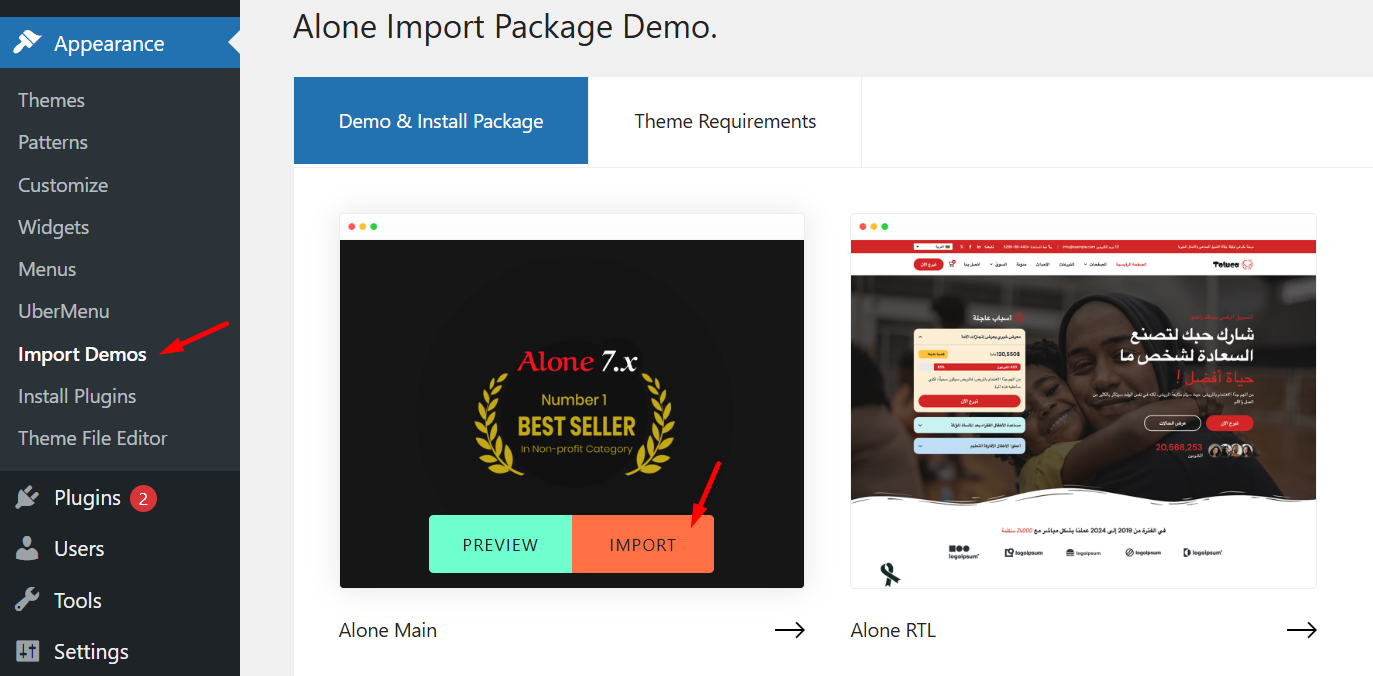Open Themes submenu item

(51, 100)
